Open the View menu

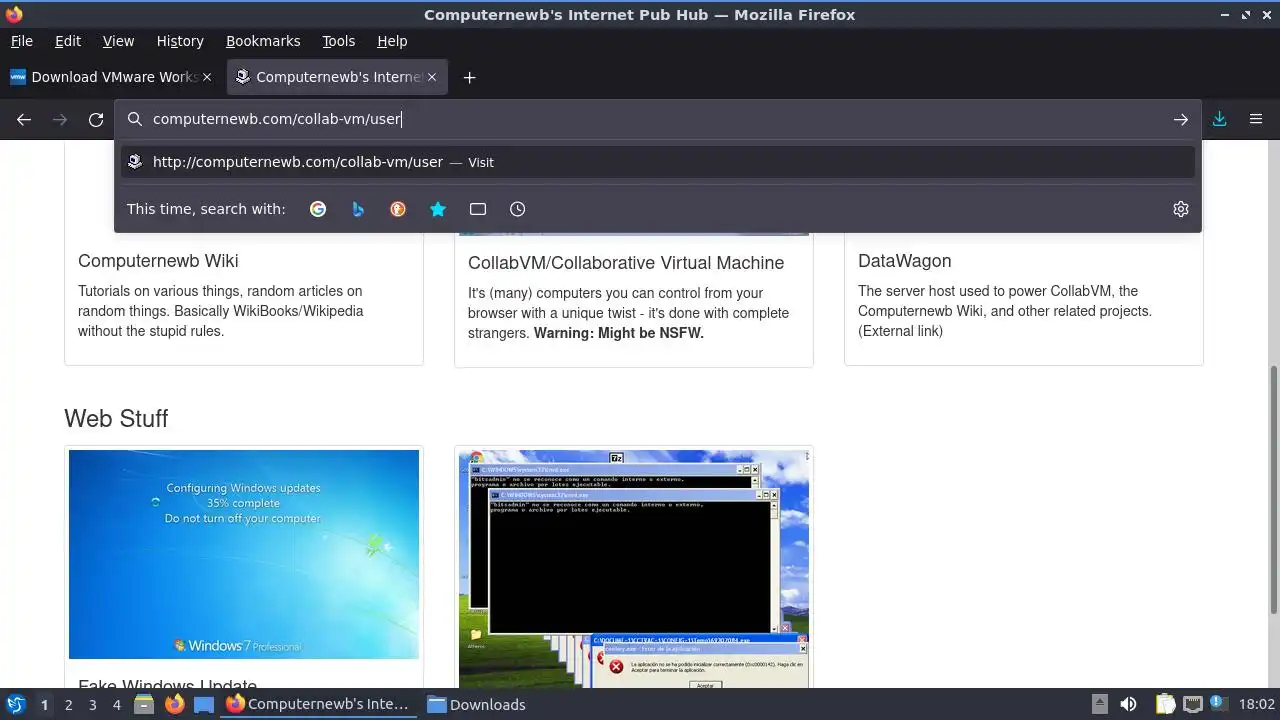(x=118, y=41)
